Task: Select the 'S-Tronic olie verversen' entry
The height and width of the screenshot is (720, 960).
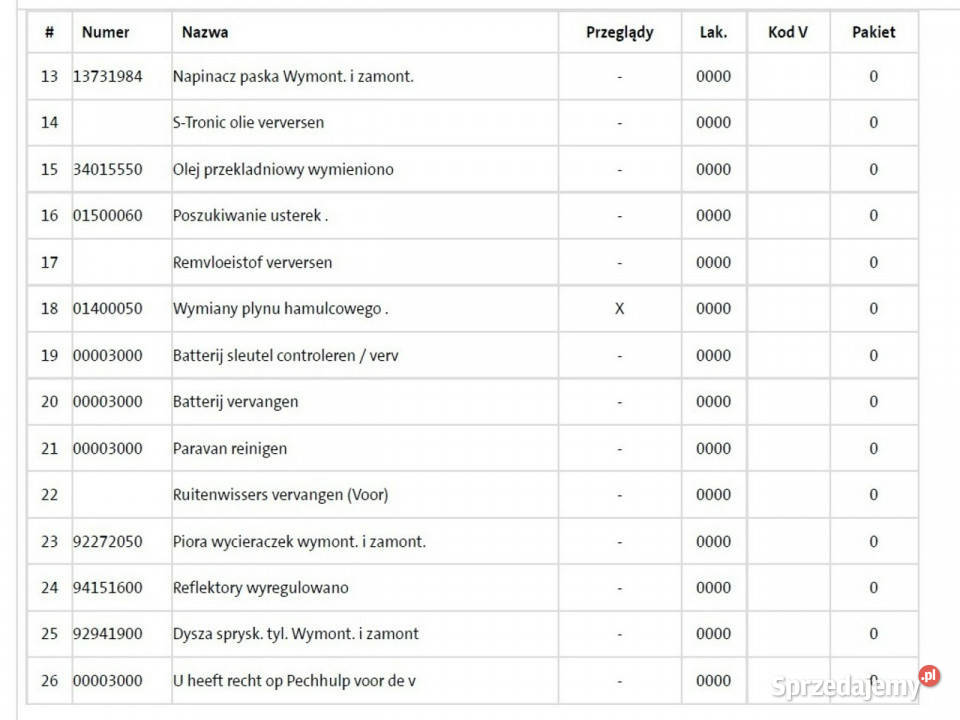Action: (x=248, y=122)
